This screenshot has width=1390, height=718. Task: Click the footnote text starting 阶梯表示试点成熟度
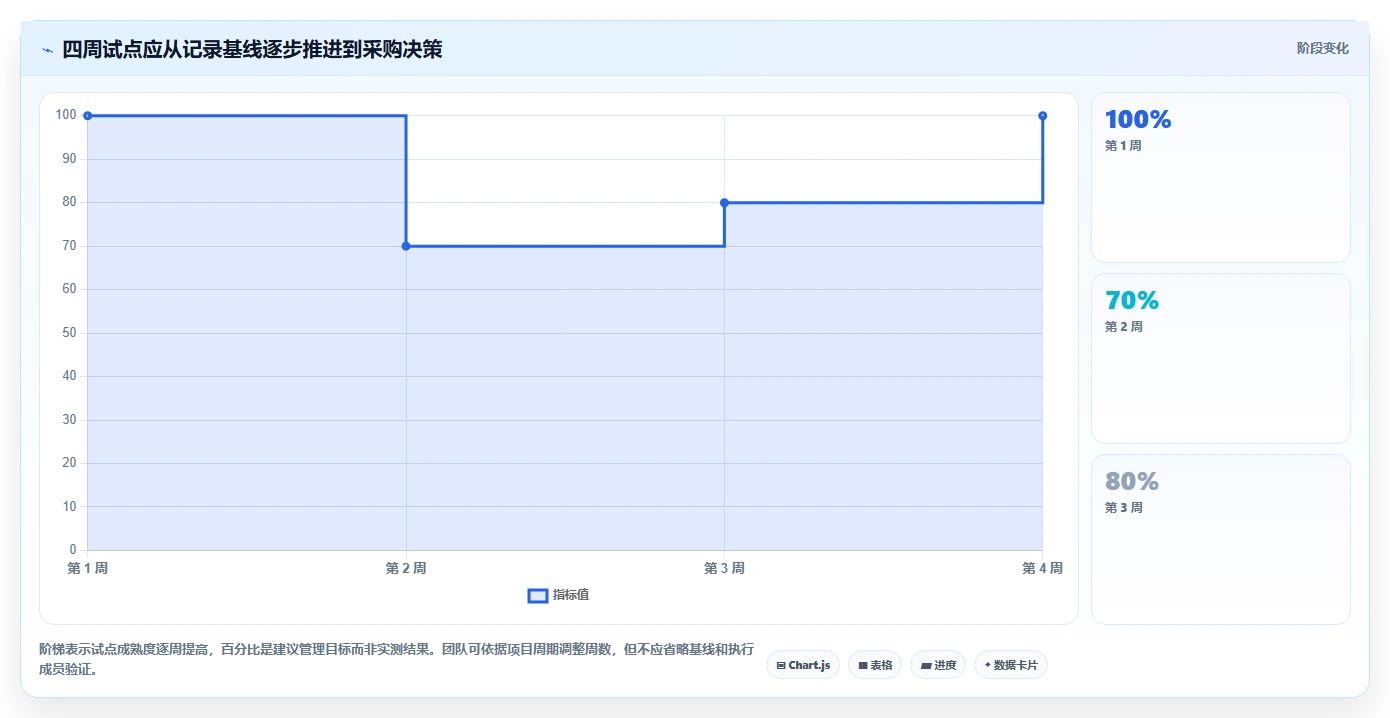(396, 660)
